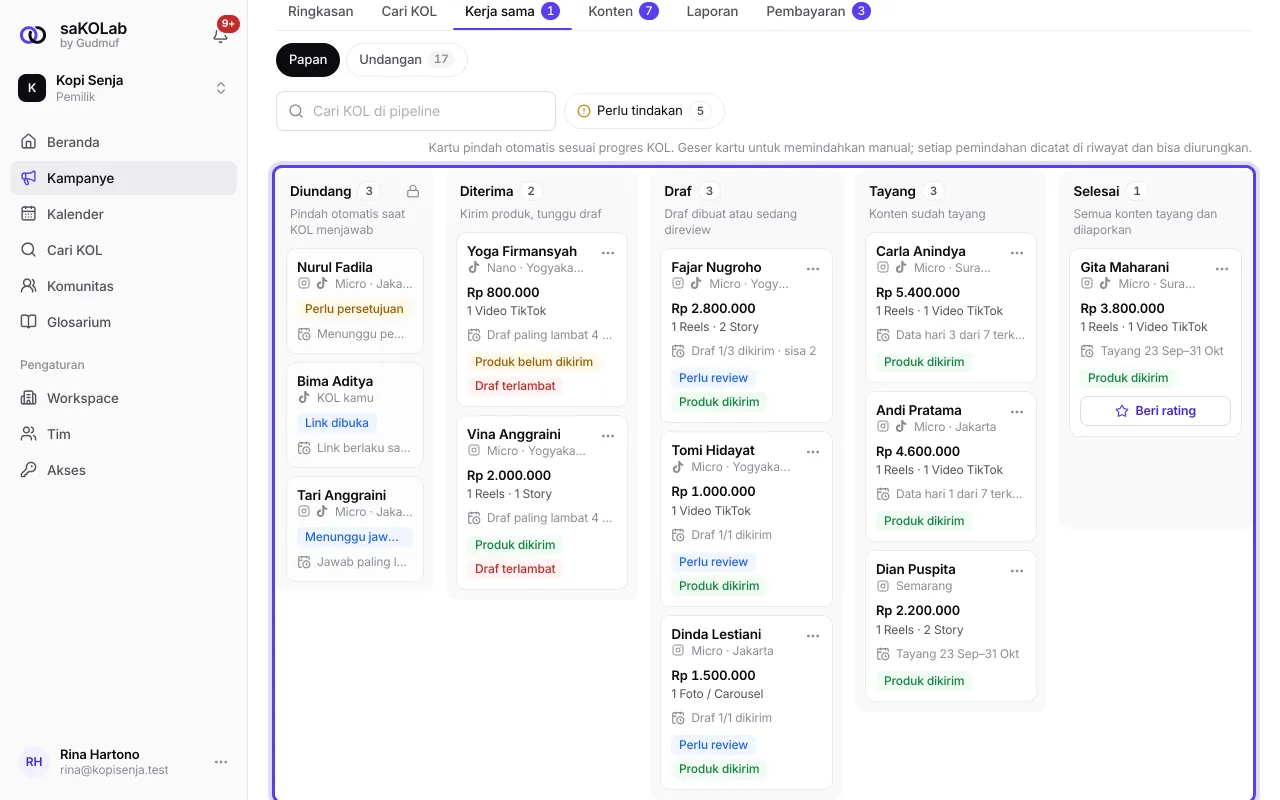
Task: Select the Papan view toggle
Action: (x=308, y=60)
